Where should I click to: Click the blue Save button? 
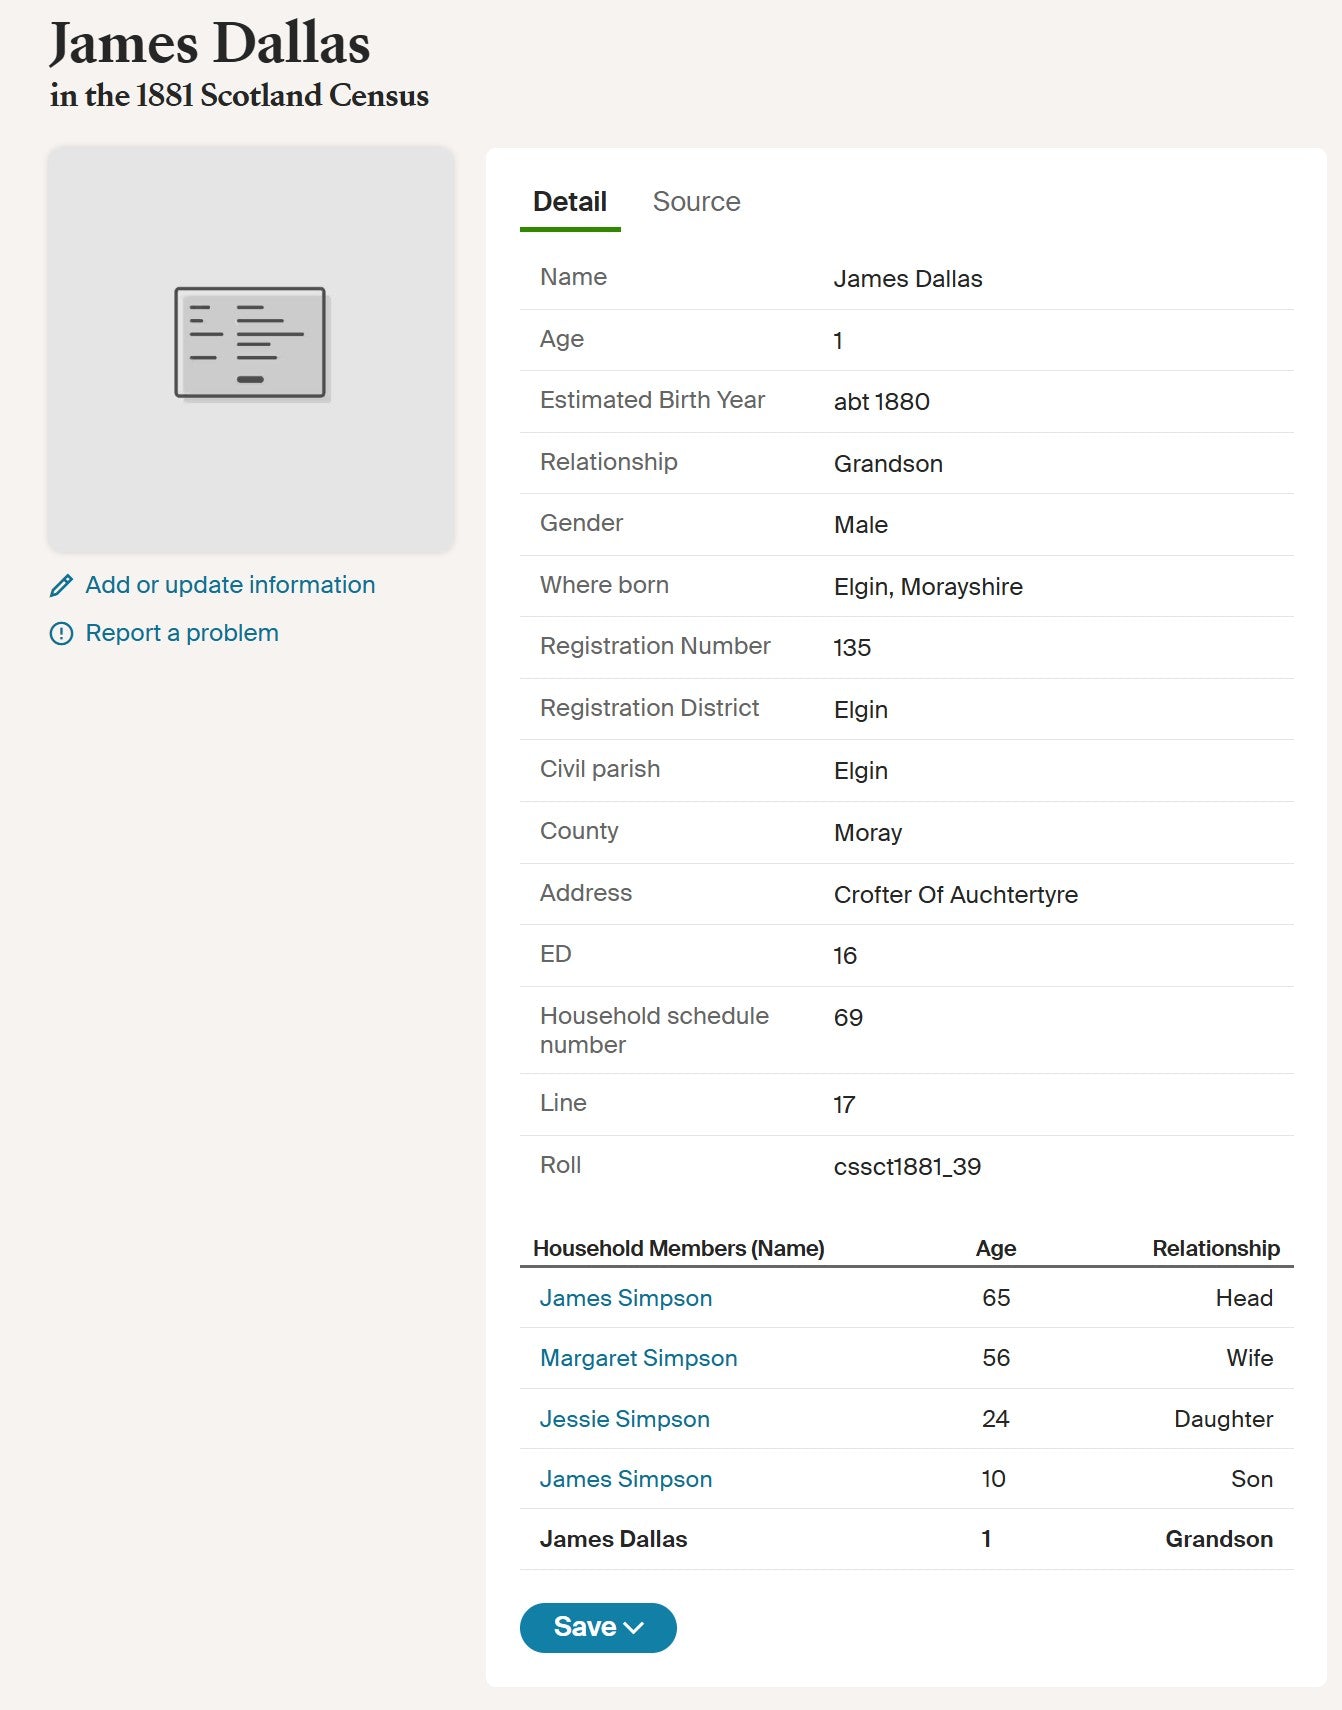click(x=598, y=1628)
